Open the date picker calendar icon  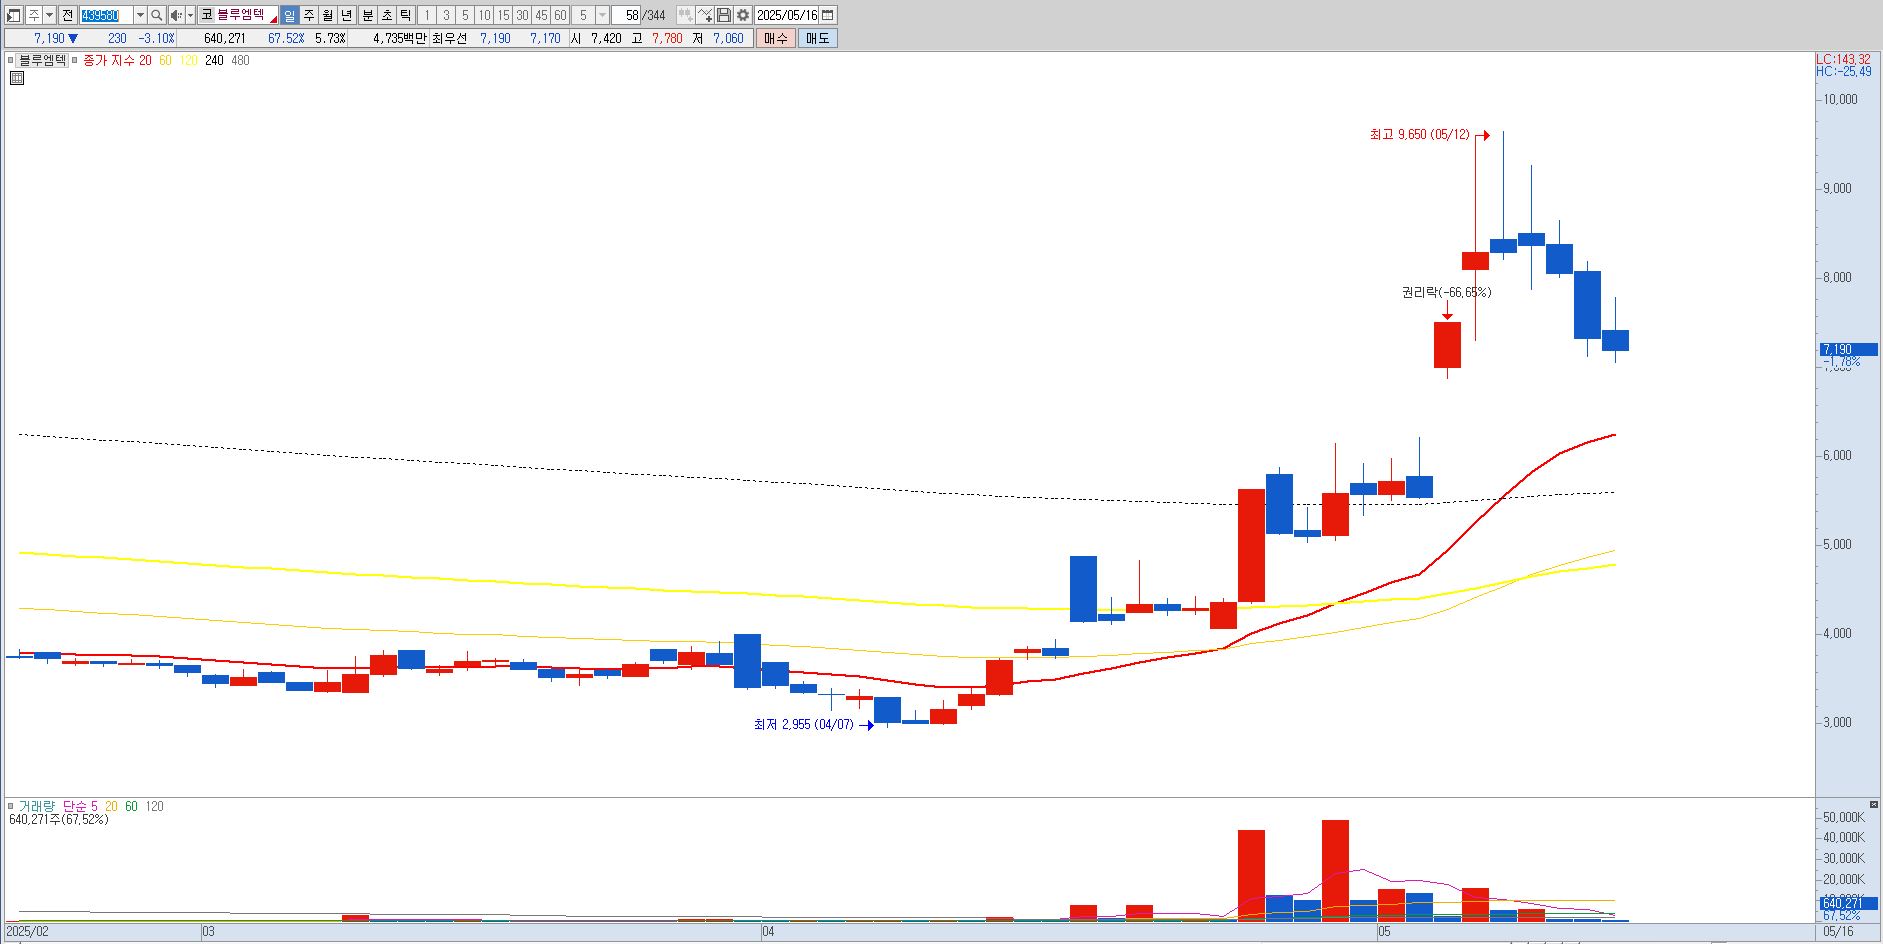[x=828, y=15]
